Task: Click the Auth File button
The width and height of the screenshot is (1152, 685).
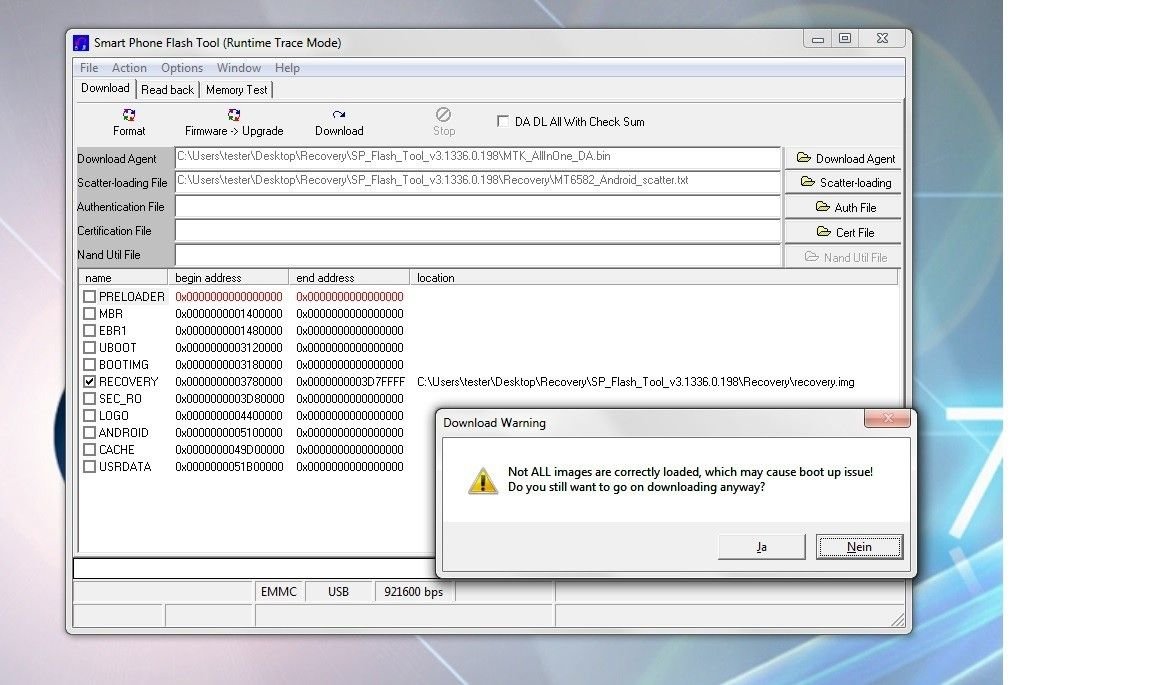Action: [x=844, y=207]
